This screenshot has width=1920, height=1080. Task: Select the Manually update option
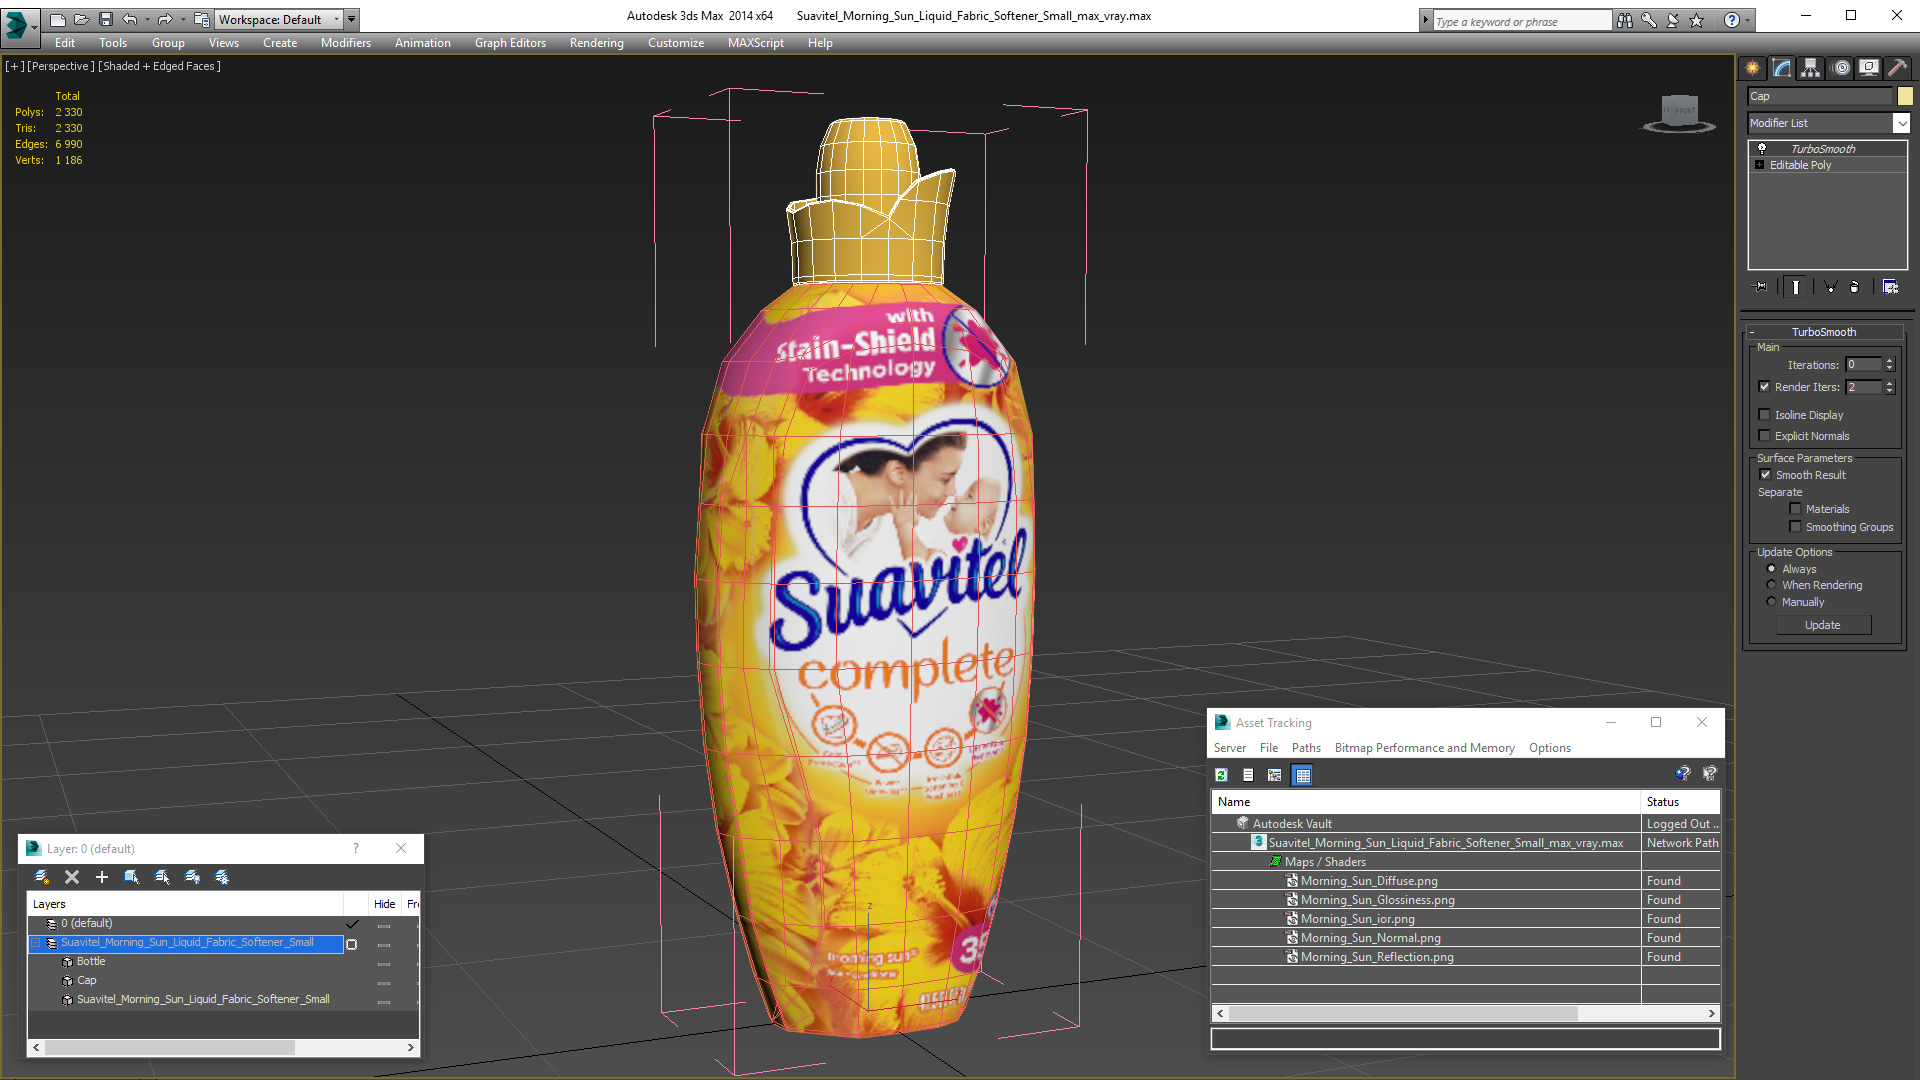click(x=1771, y=602)
